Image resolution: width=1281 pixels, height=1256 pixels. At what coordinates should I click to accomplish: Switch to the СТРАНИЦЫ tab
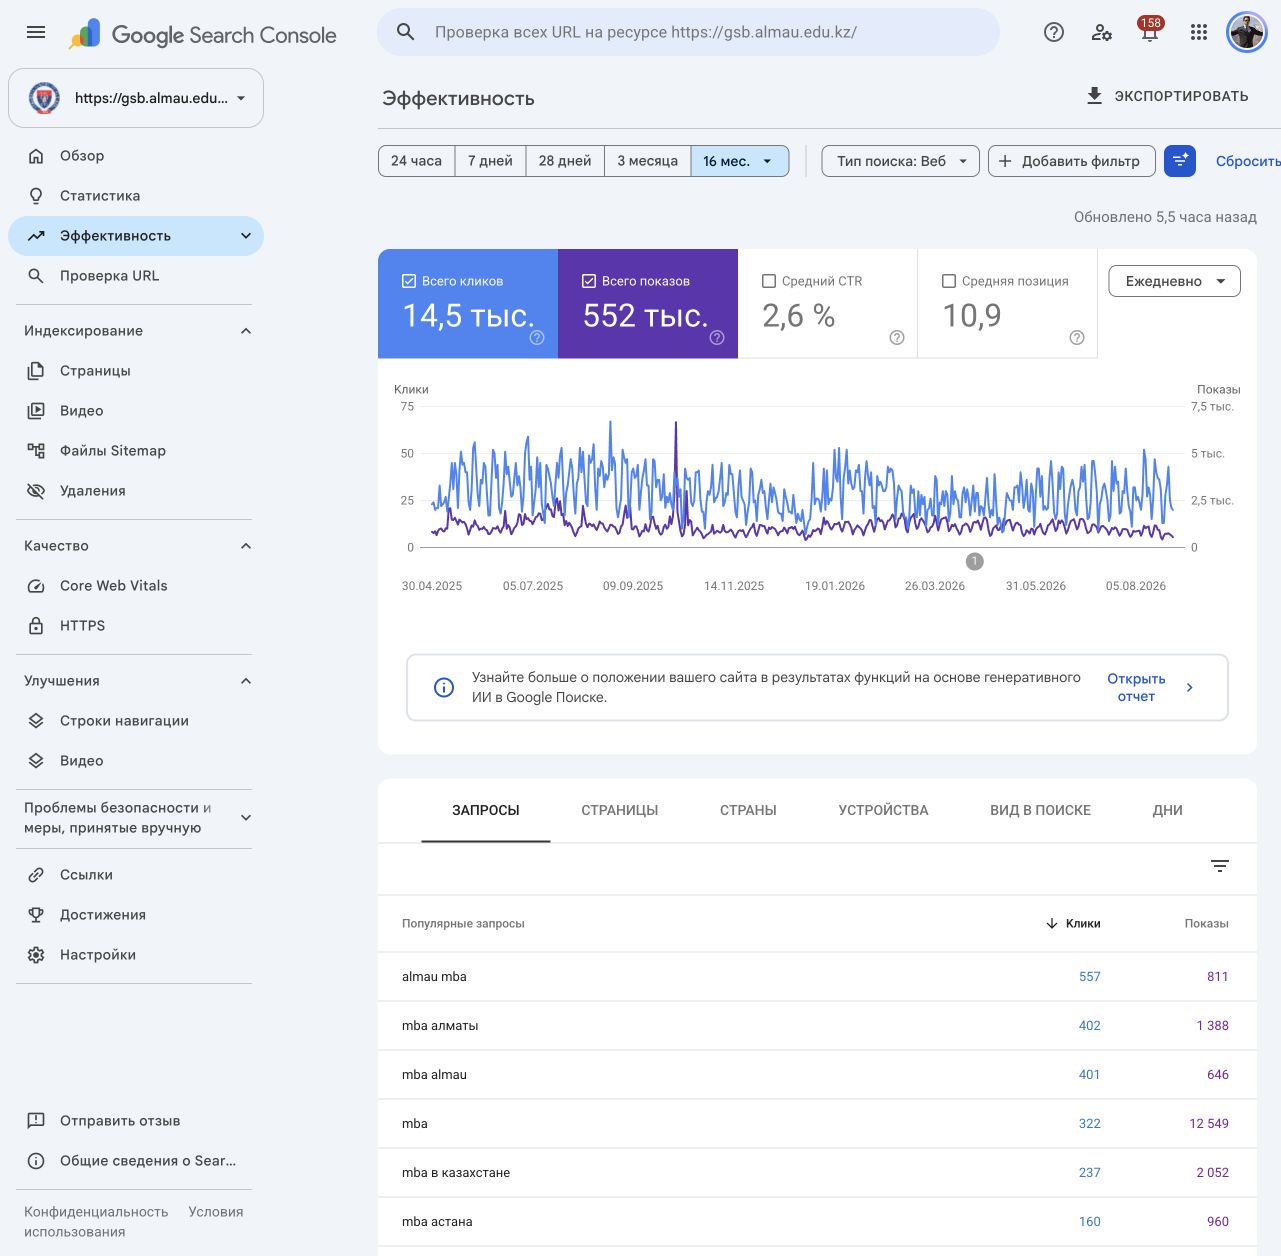(x=620, y=811)
